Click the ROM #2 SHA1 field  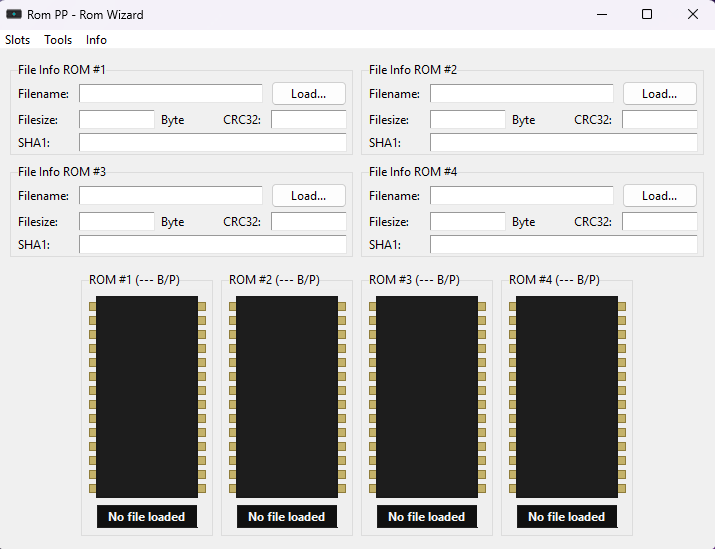564,143
